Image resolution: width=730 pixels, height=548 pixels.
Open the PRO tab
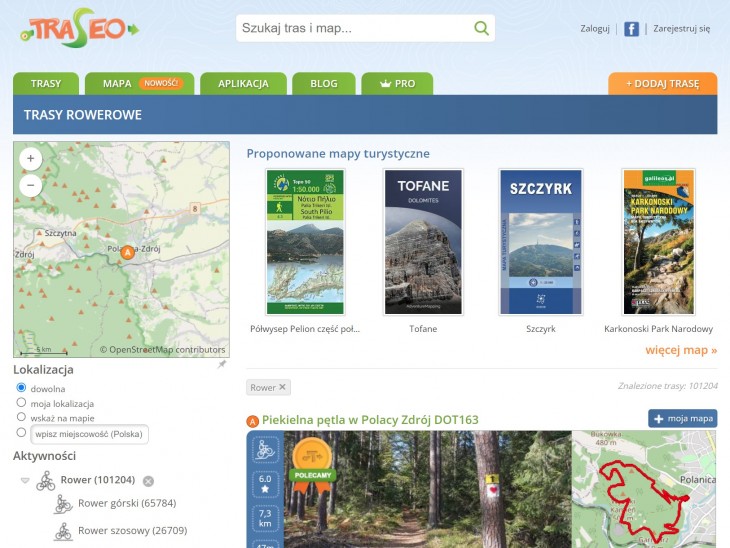(x=397, y=84)
